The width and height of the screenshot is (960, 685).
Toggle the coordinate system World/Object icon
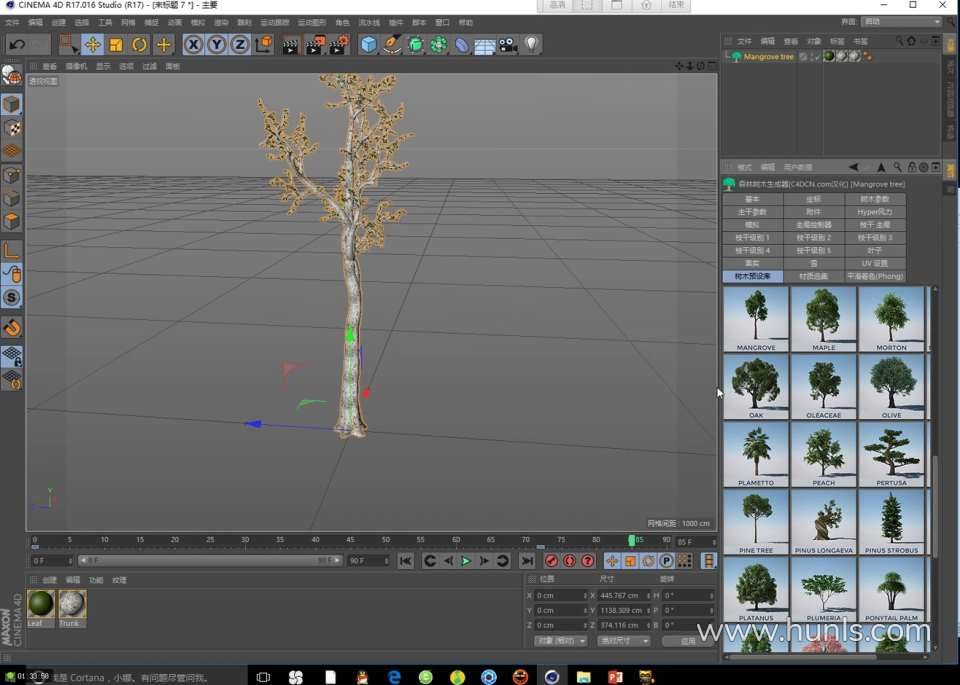click(x=264, y=45)
